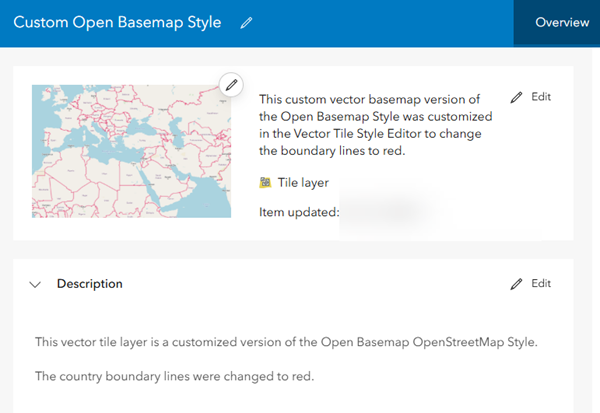Click the Tile layer type icon

(265, 182)
